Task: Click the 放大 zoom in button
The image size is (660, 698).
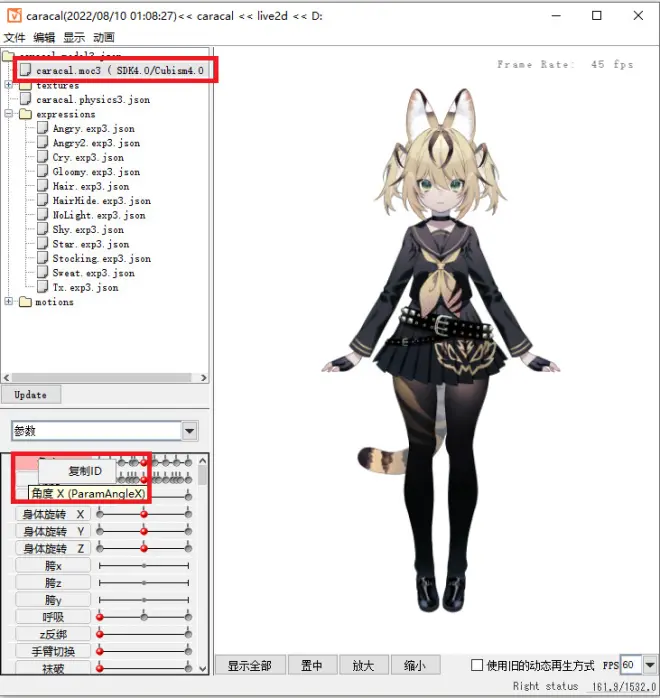Action: [364, 666]
